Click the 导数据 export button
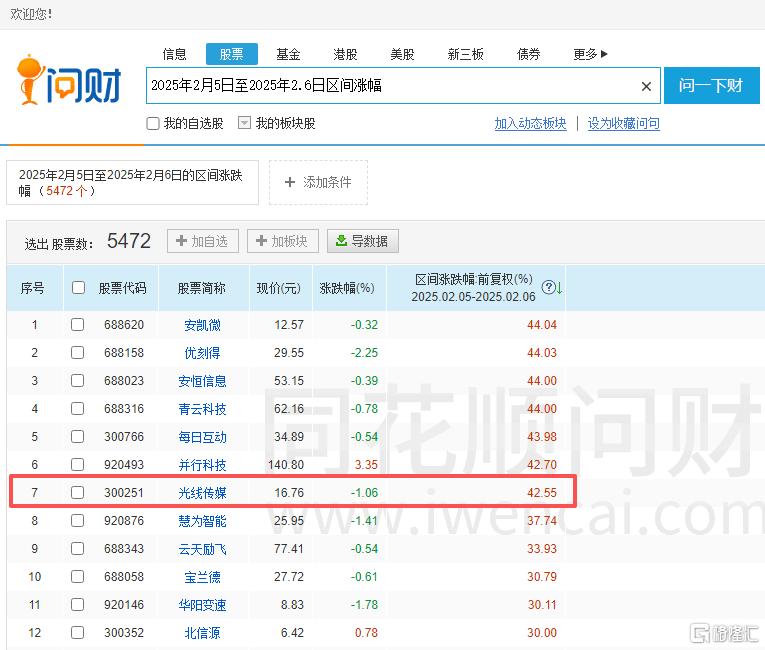Screen dimensions: 765x650 point(363,241)
